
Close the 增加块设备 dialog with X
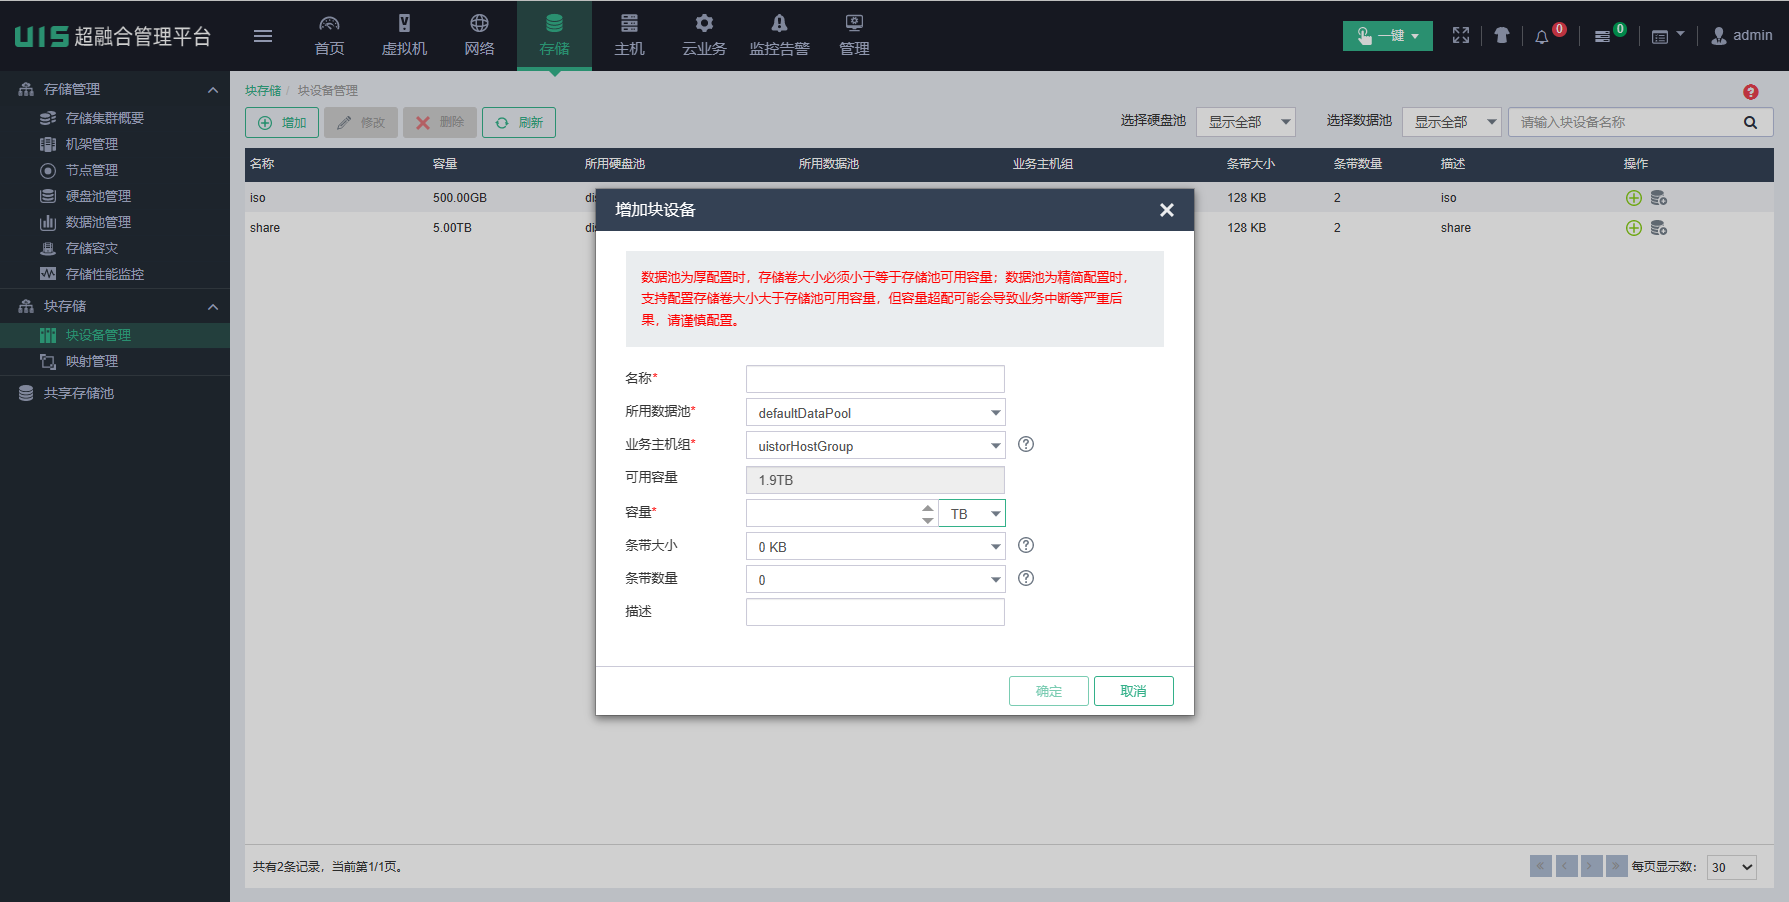click(x=1167, y=210)
